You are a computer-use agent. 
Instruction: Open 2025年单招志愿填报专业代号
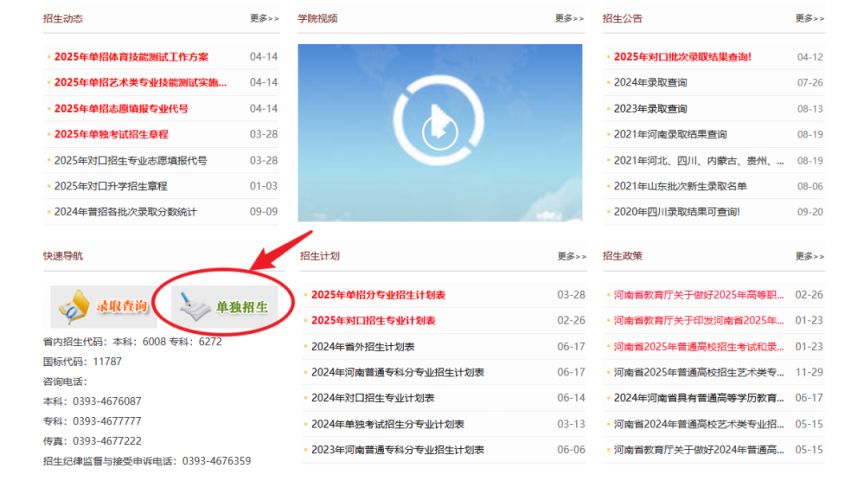[x=121, y=109]
